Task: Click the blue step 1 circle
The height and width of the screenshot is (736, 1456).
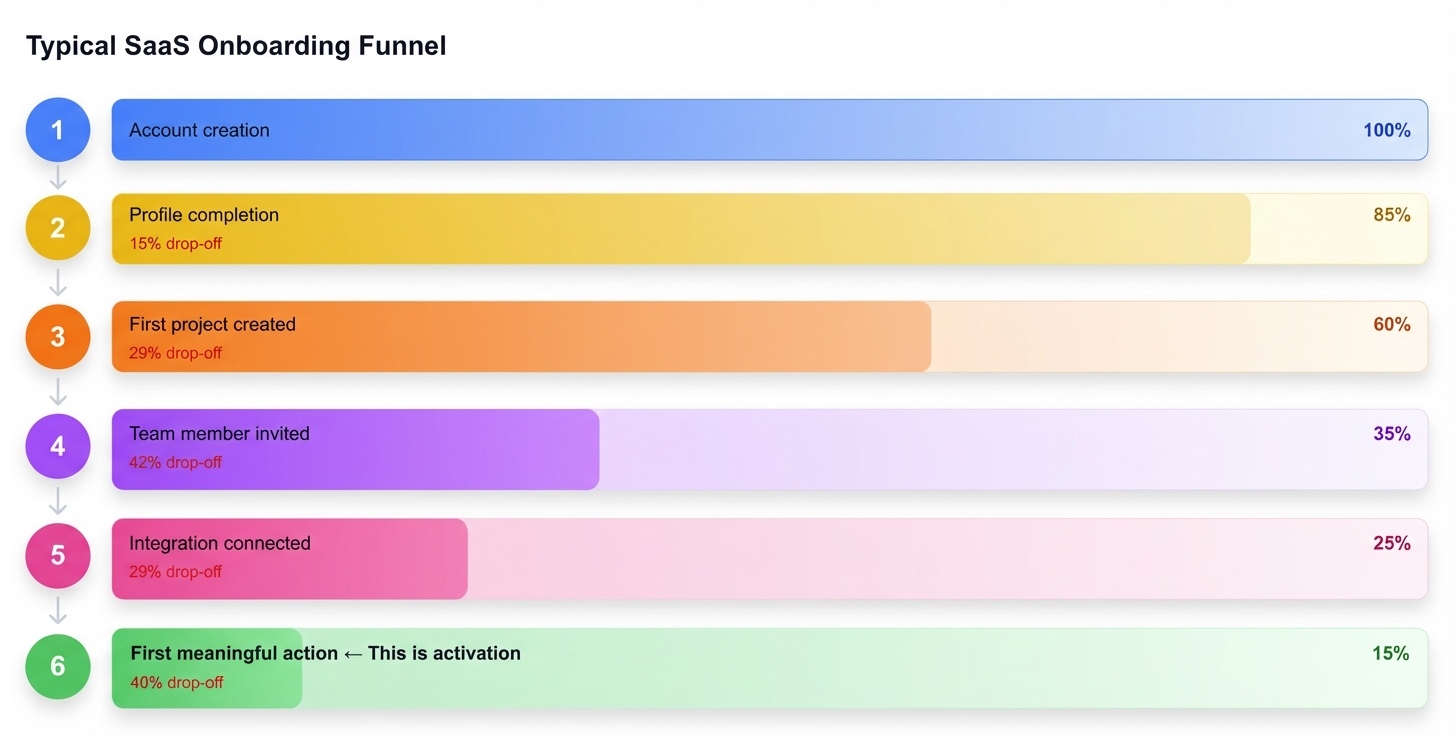Action: click(58, 130)
